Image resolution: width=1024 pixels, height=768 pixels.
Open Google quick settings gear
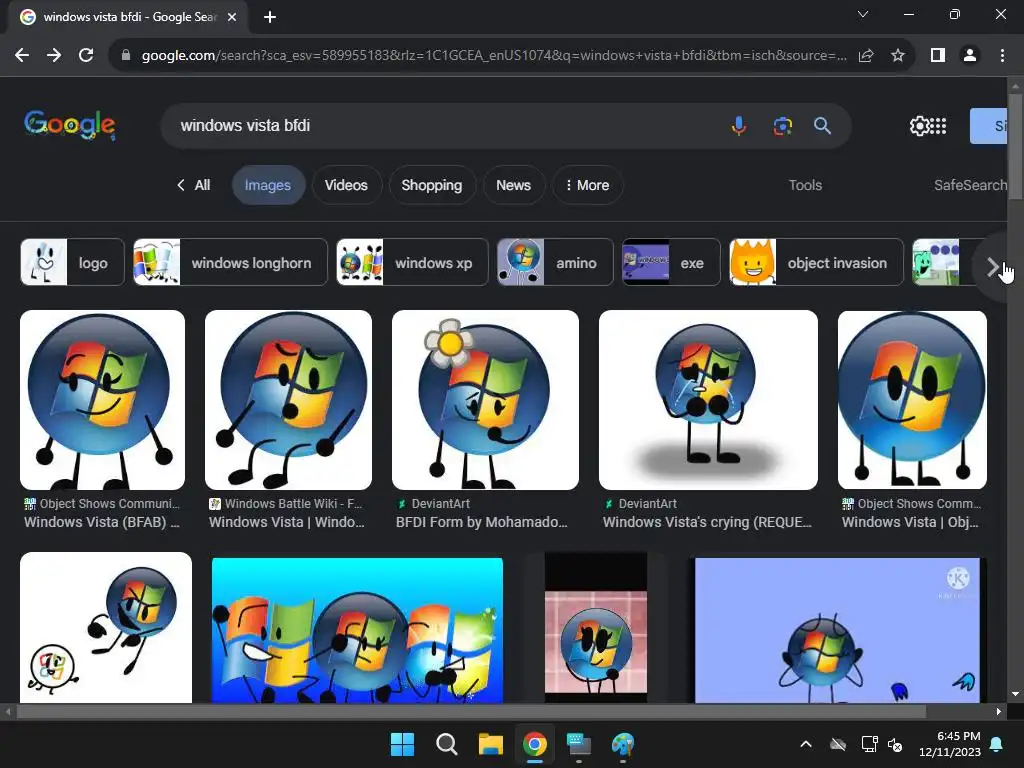pyautogui.click(x=919, y=125)
